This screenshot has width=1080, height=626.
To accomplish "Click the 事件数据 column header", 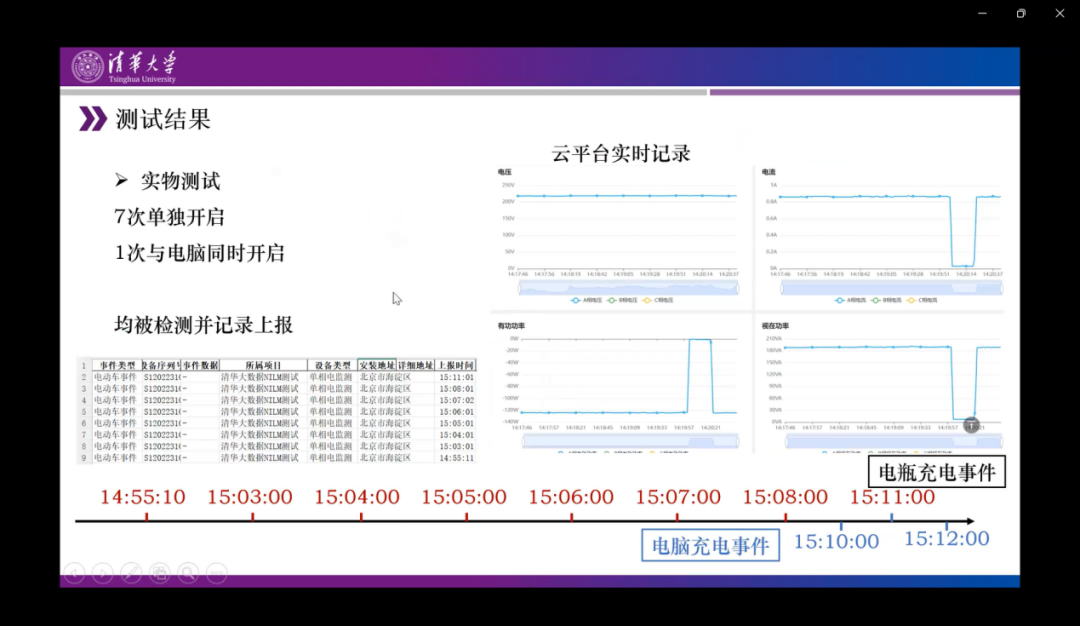I will [x=200, y=365].
